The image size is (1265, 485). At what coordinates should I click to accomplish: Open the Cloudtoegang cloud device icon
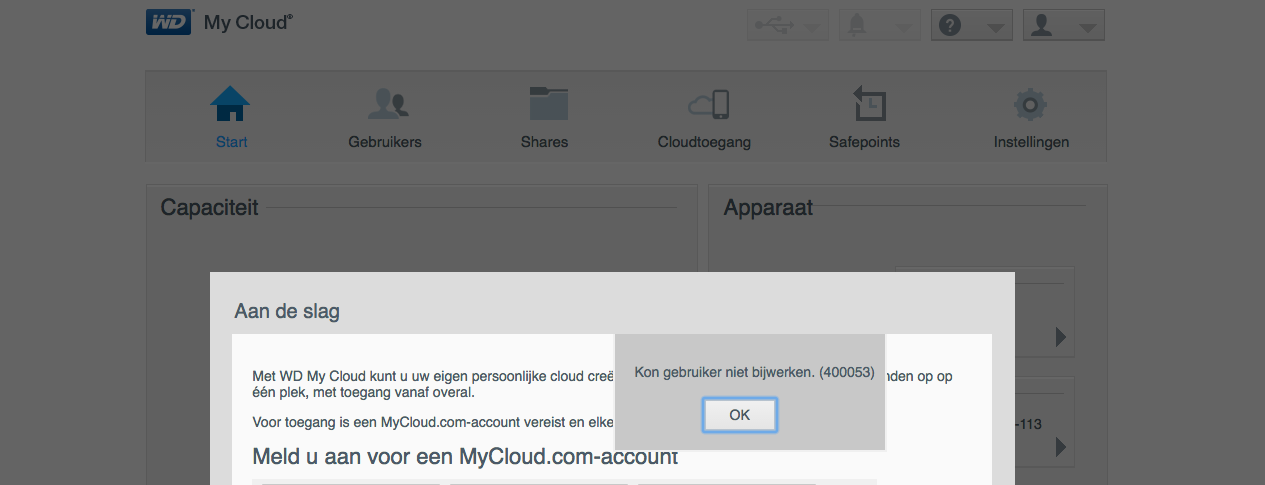(708, 104)
